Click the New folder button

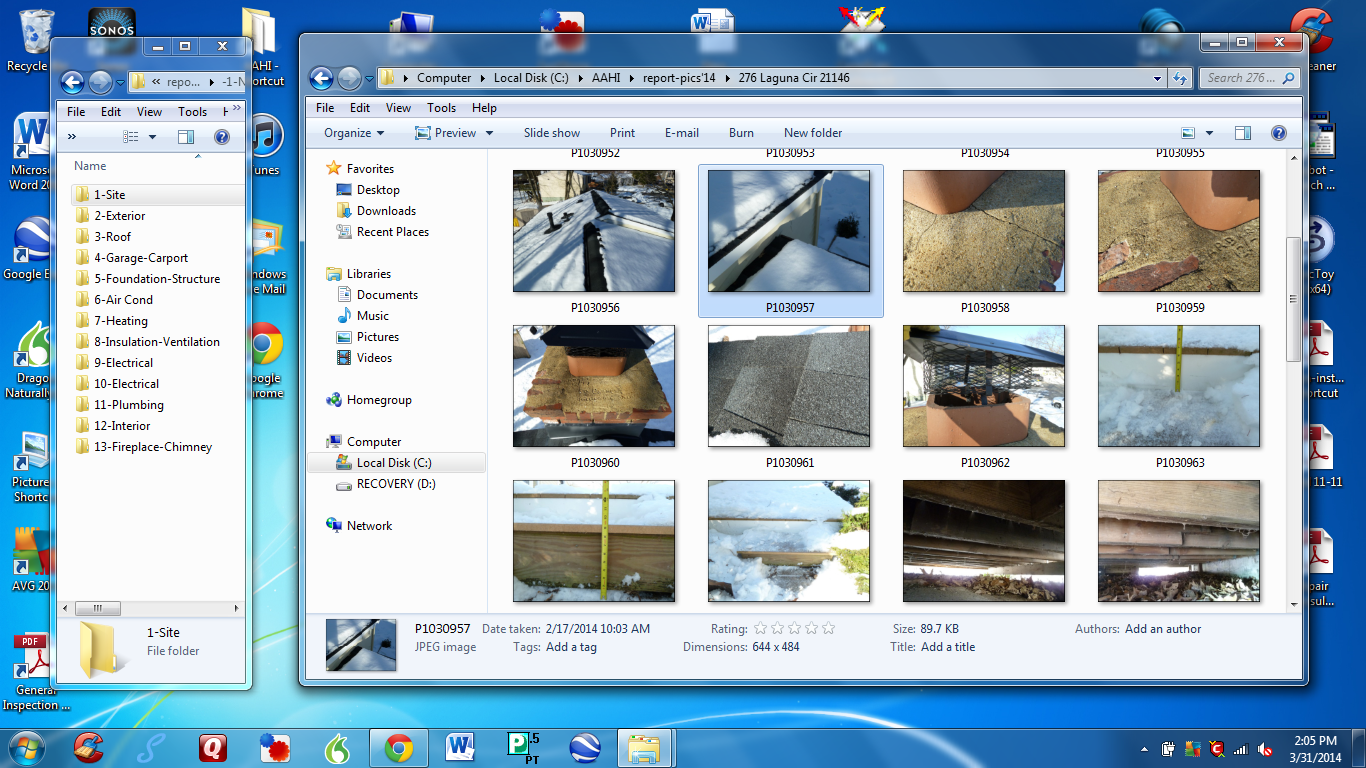pos(812,132)
